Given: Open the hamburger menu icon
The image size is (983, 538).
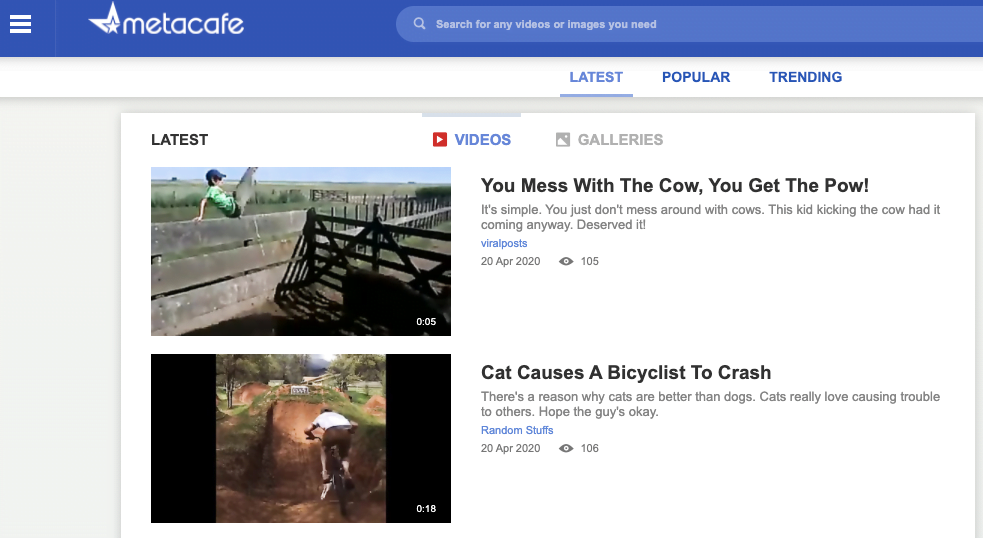Looking at the screenshot, I should coord(20,24).
